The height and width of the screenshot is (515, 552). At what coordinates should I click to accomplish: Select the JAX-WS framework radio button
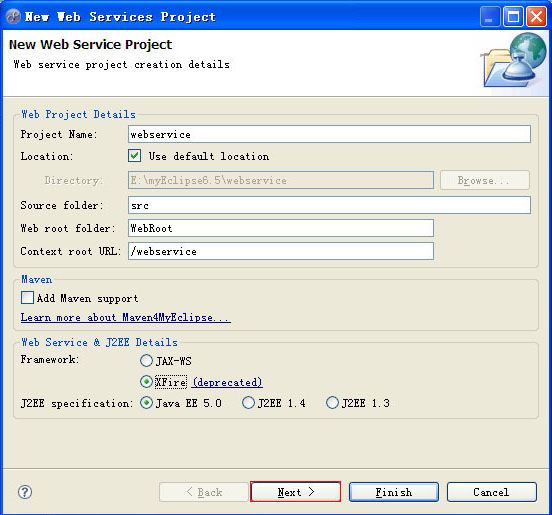[146, 361]
